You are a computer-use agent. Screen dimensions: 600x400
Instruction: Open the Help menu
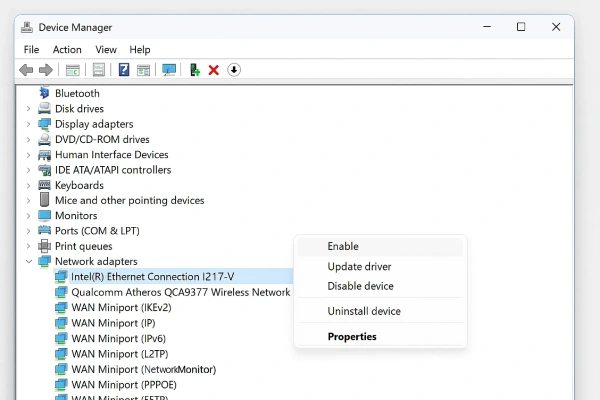[x=140, y=50]
